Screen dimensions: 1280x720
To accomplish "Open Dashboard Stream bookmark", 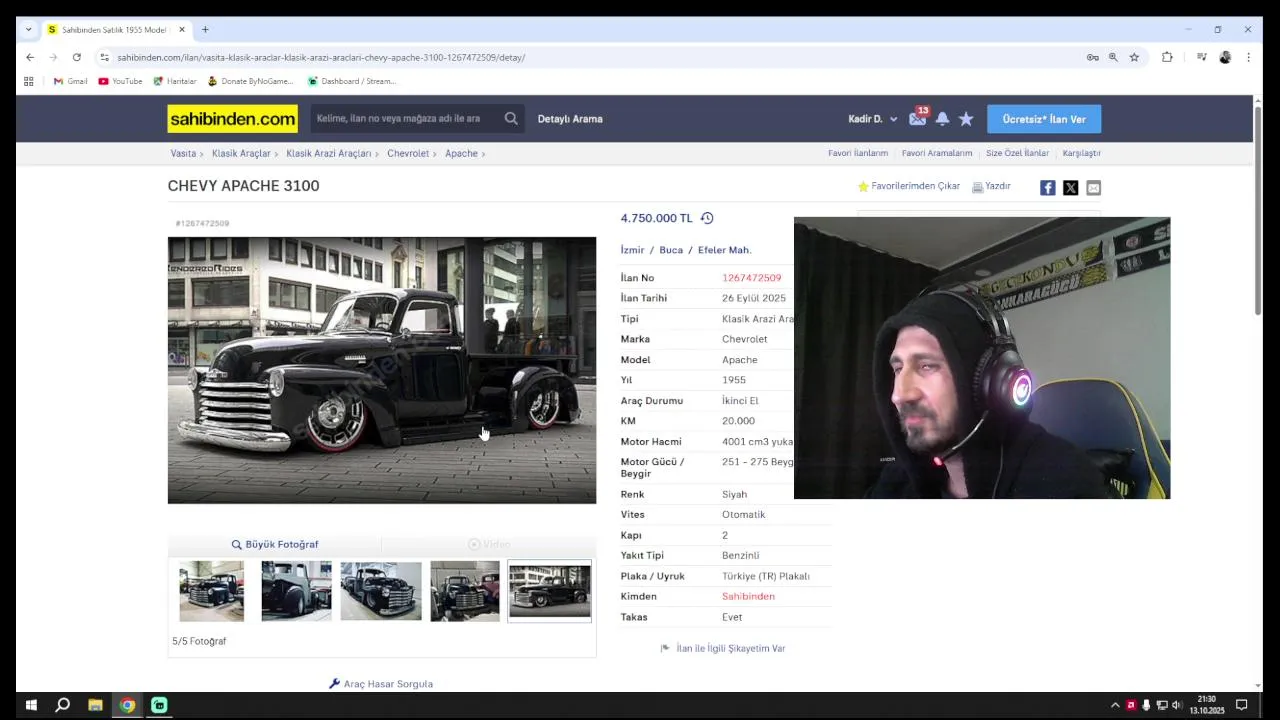I will pyautogui.click(x=351, y=81).
